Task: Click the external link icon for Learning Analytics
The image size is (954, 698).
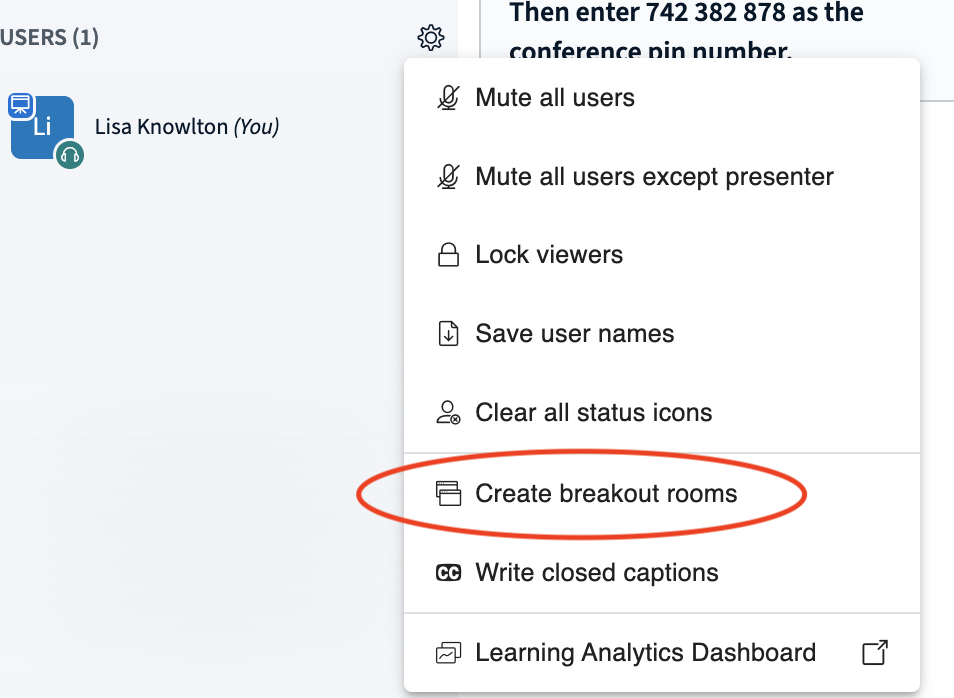Action: (875, 653)
